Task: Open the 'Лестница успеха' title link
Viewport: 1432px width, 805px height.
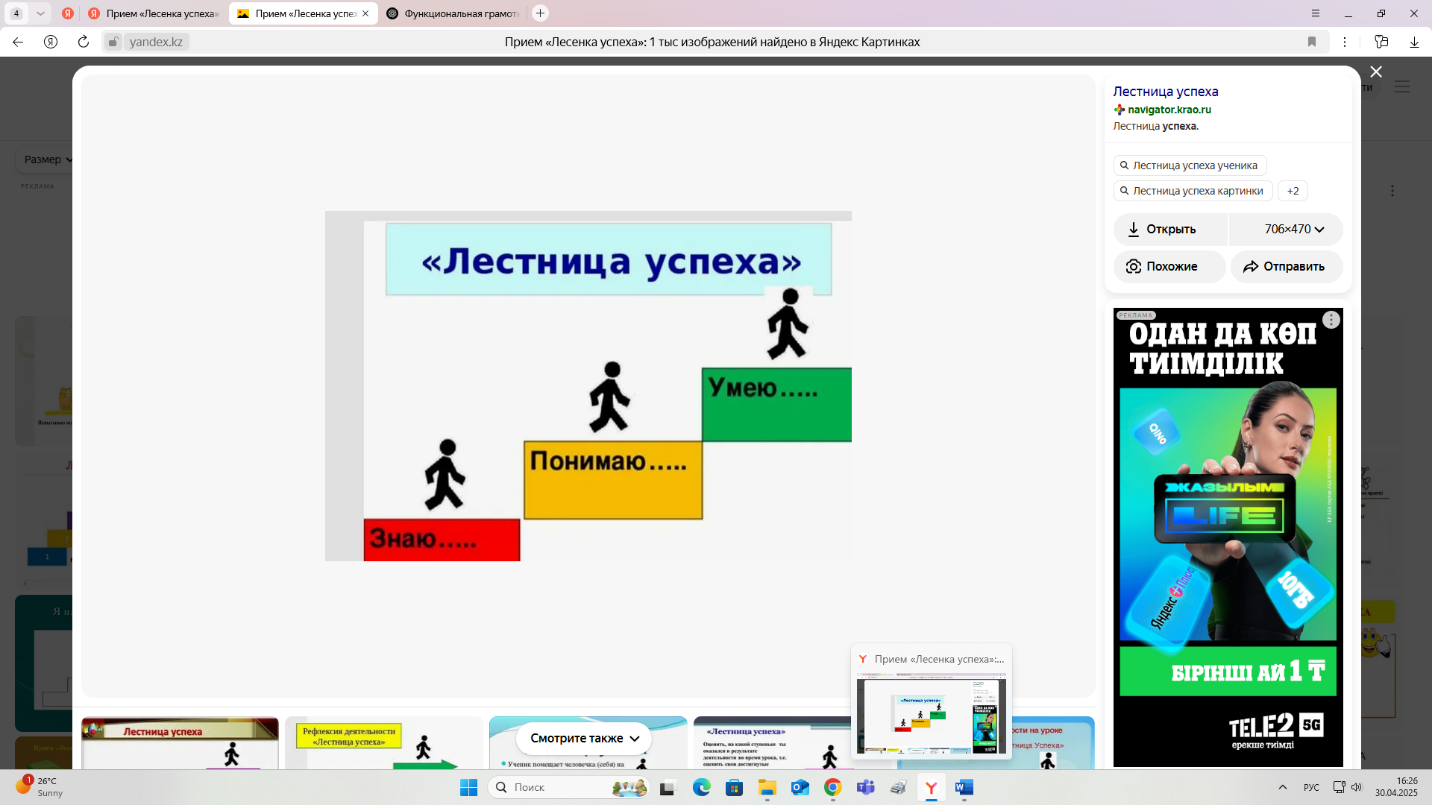Action: point(1165,91)
